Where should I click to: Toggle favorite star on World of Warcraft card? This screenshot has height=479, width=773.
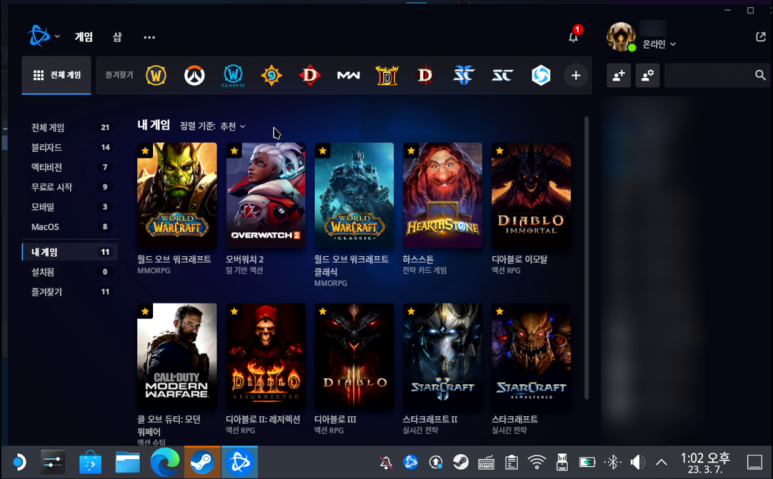point(145,151)
